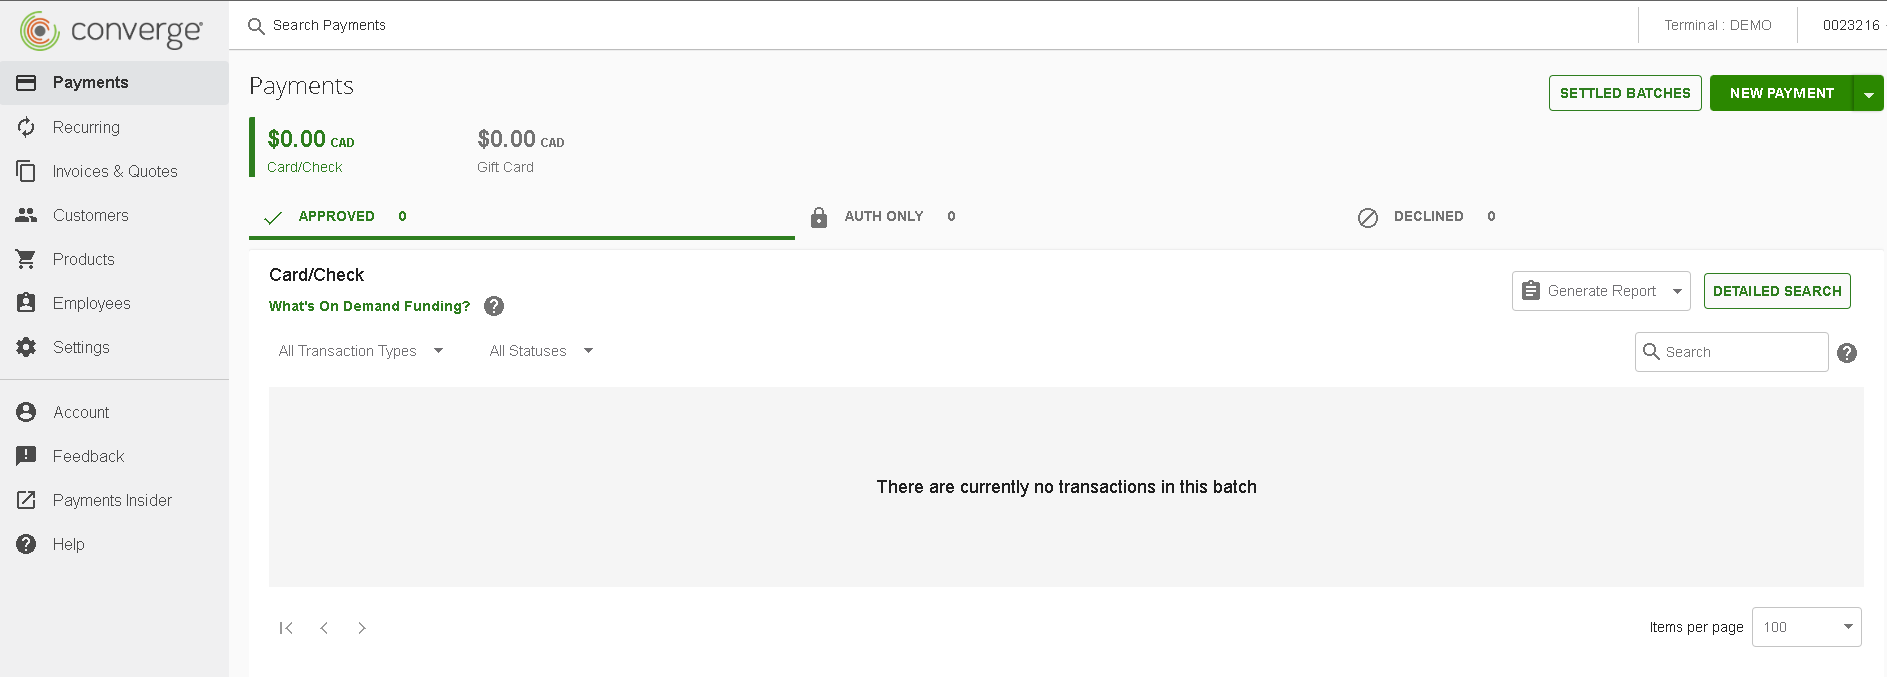The width and height of the screenshot is (1887, 677).
Task: Open the What's On Demand Funding link
Action: pyautogui.click(x=369, y=306)
